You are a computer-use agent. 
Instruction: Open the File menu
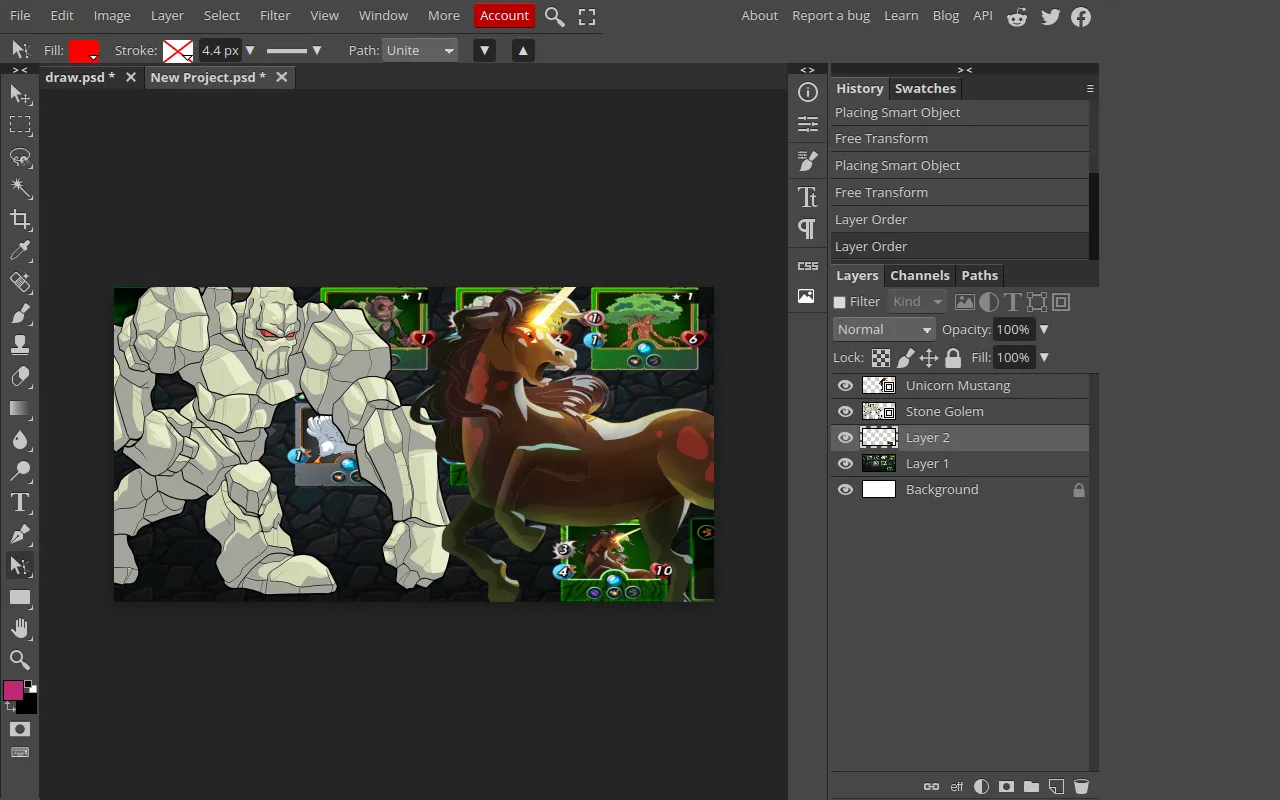20,16
